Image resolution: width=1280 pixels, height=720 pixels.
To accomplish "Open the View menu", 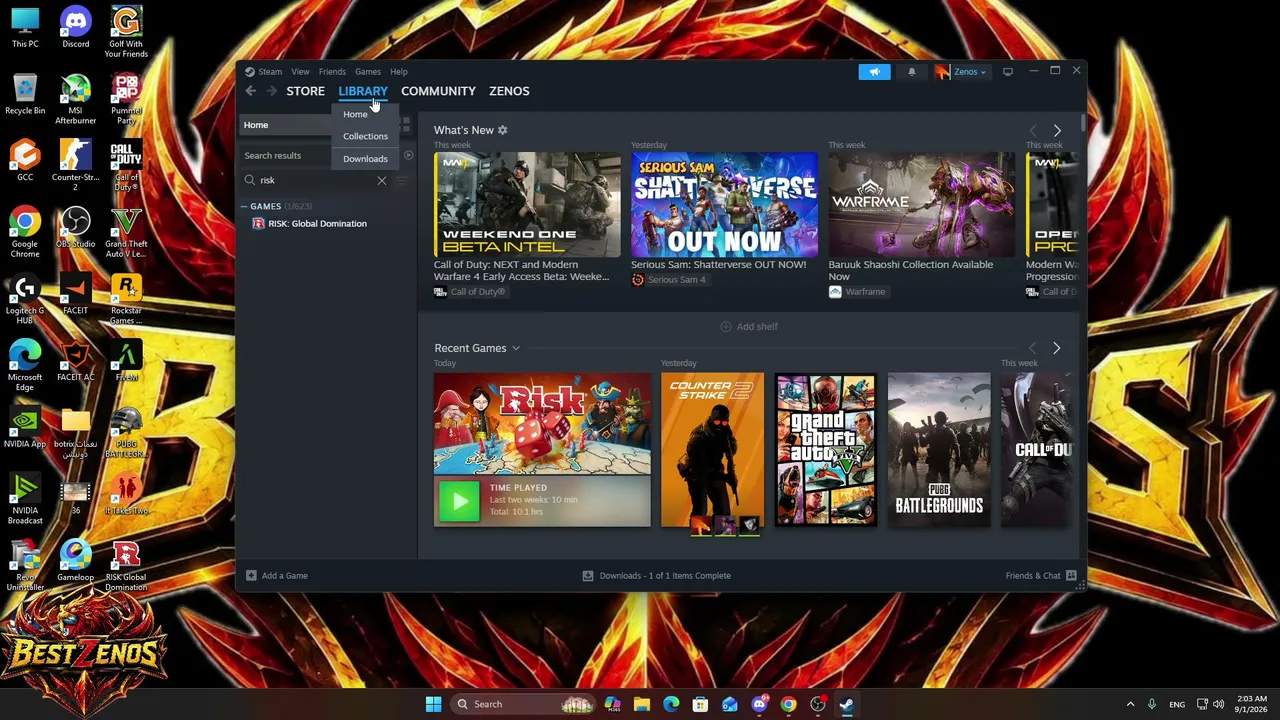I will coord(300,72).
